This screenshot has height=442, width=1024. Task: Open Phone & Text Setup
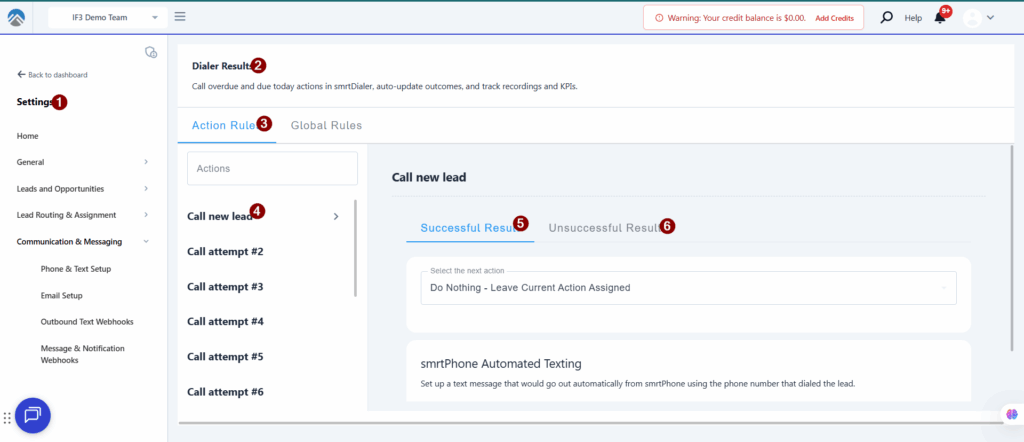coord(75,269)
